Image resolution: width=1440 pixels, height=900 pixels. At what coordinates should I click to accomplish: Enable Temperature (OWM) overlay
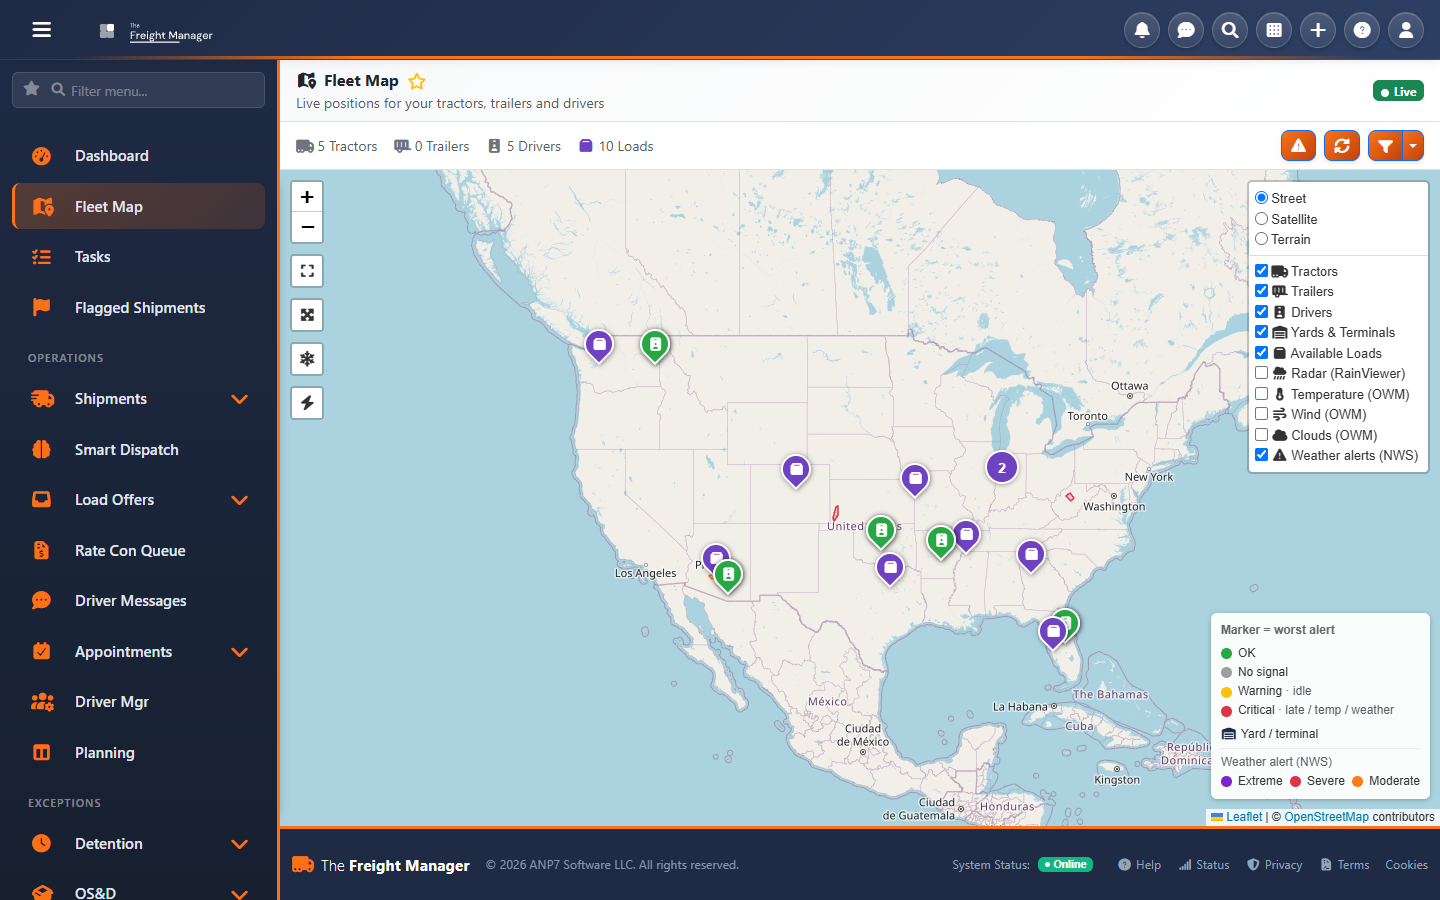coord(1262,394)
